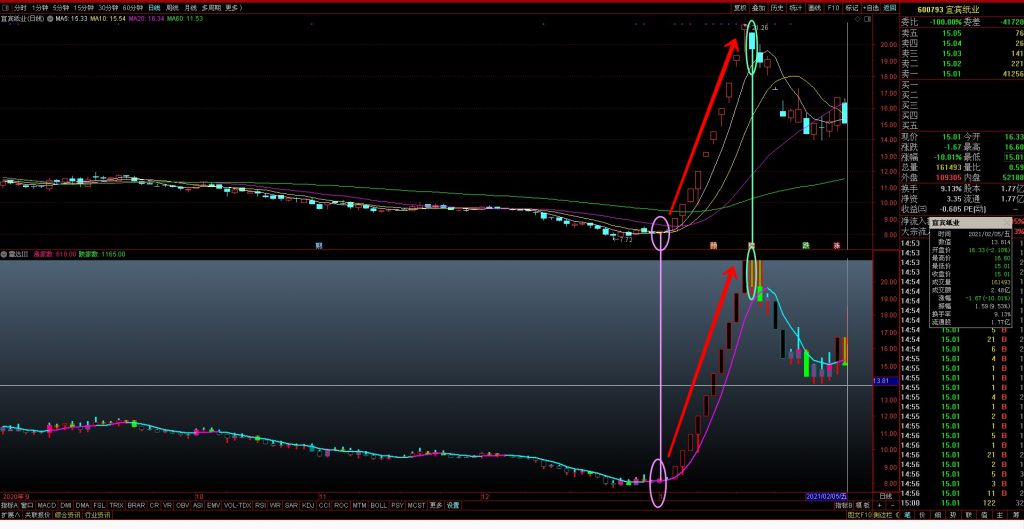Click the layout icon left of 分时
This screenshot has width=1024, height=529.
[6, 7]
